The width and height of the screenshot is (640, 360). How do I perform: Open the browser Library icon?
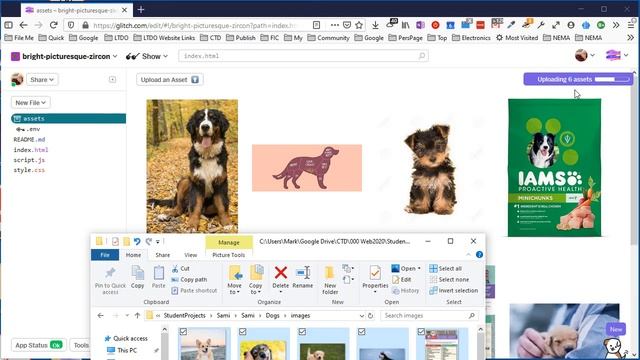pyautogui.click(x=405, y=25)
